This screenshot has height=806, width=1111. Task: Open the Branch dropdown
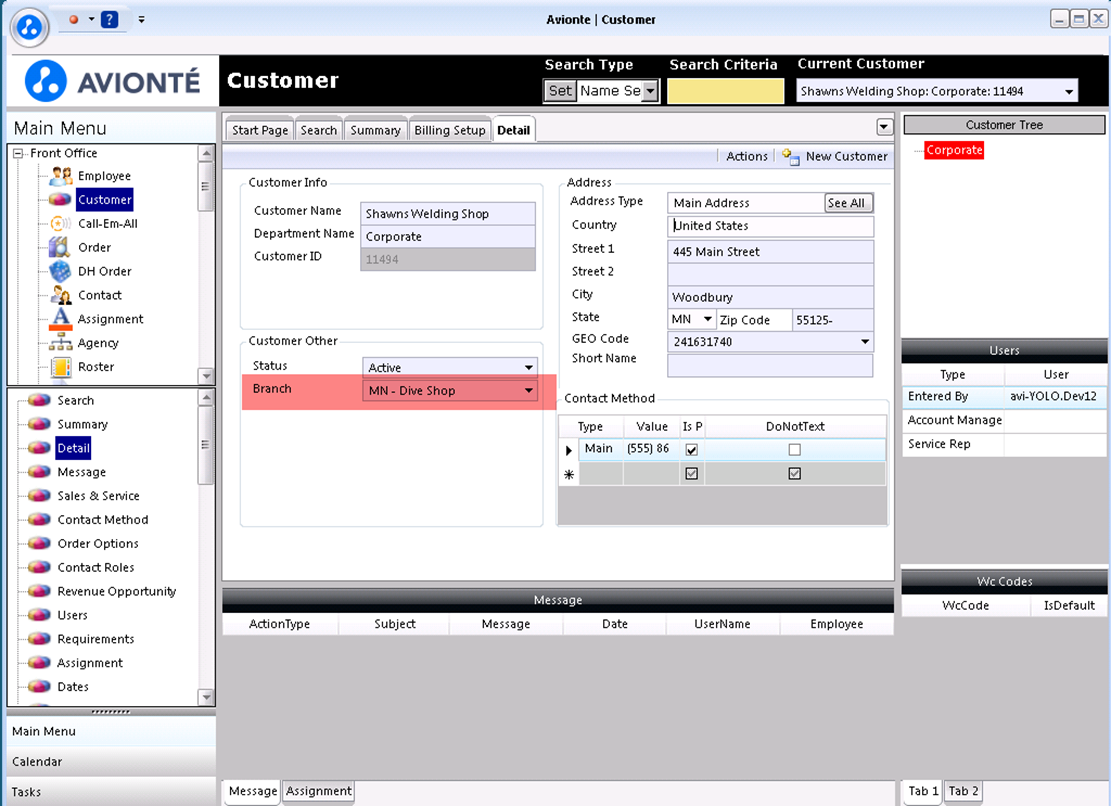(x=528, y=390)
